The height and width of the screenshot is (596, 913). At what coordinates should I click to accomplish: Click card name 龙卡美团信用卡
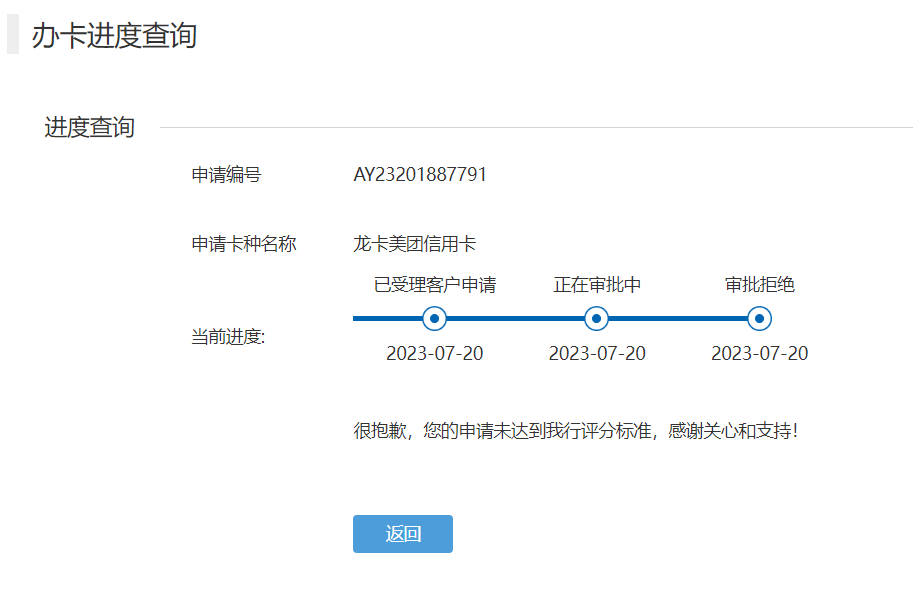[415, 243]
